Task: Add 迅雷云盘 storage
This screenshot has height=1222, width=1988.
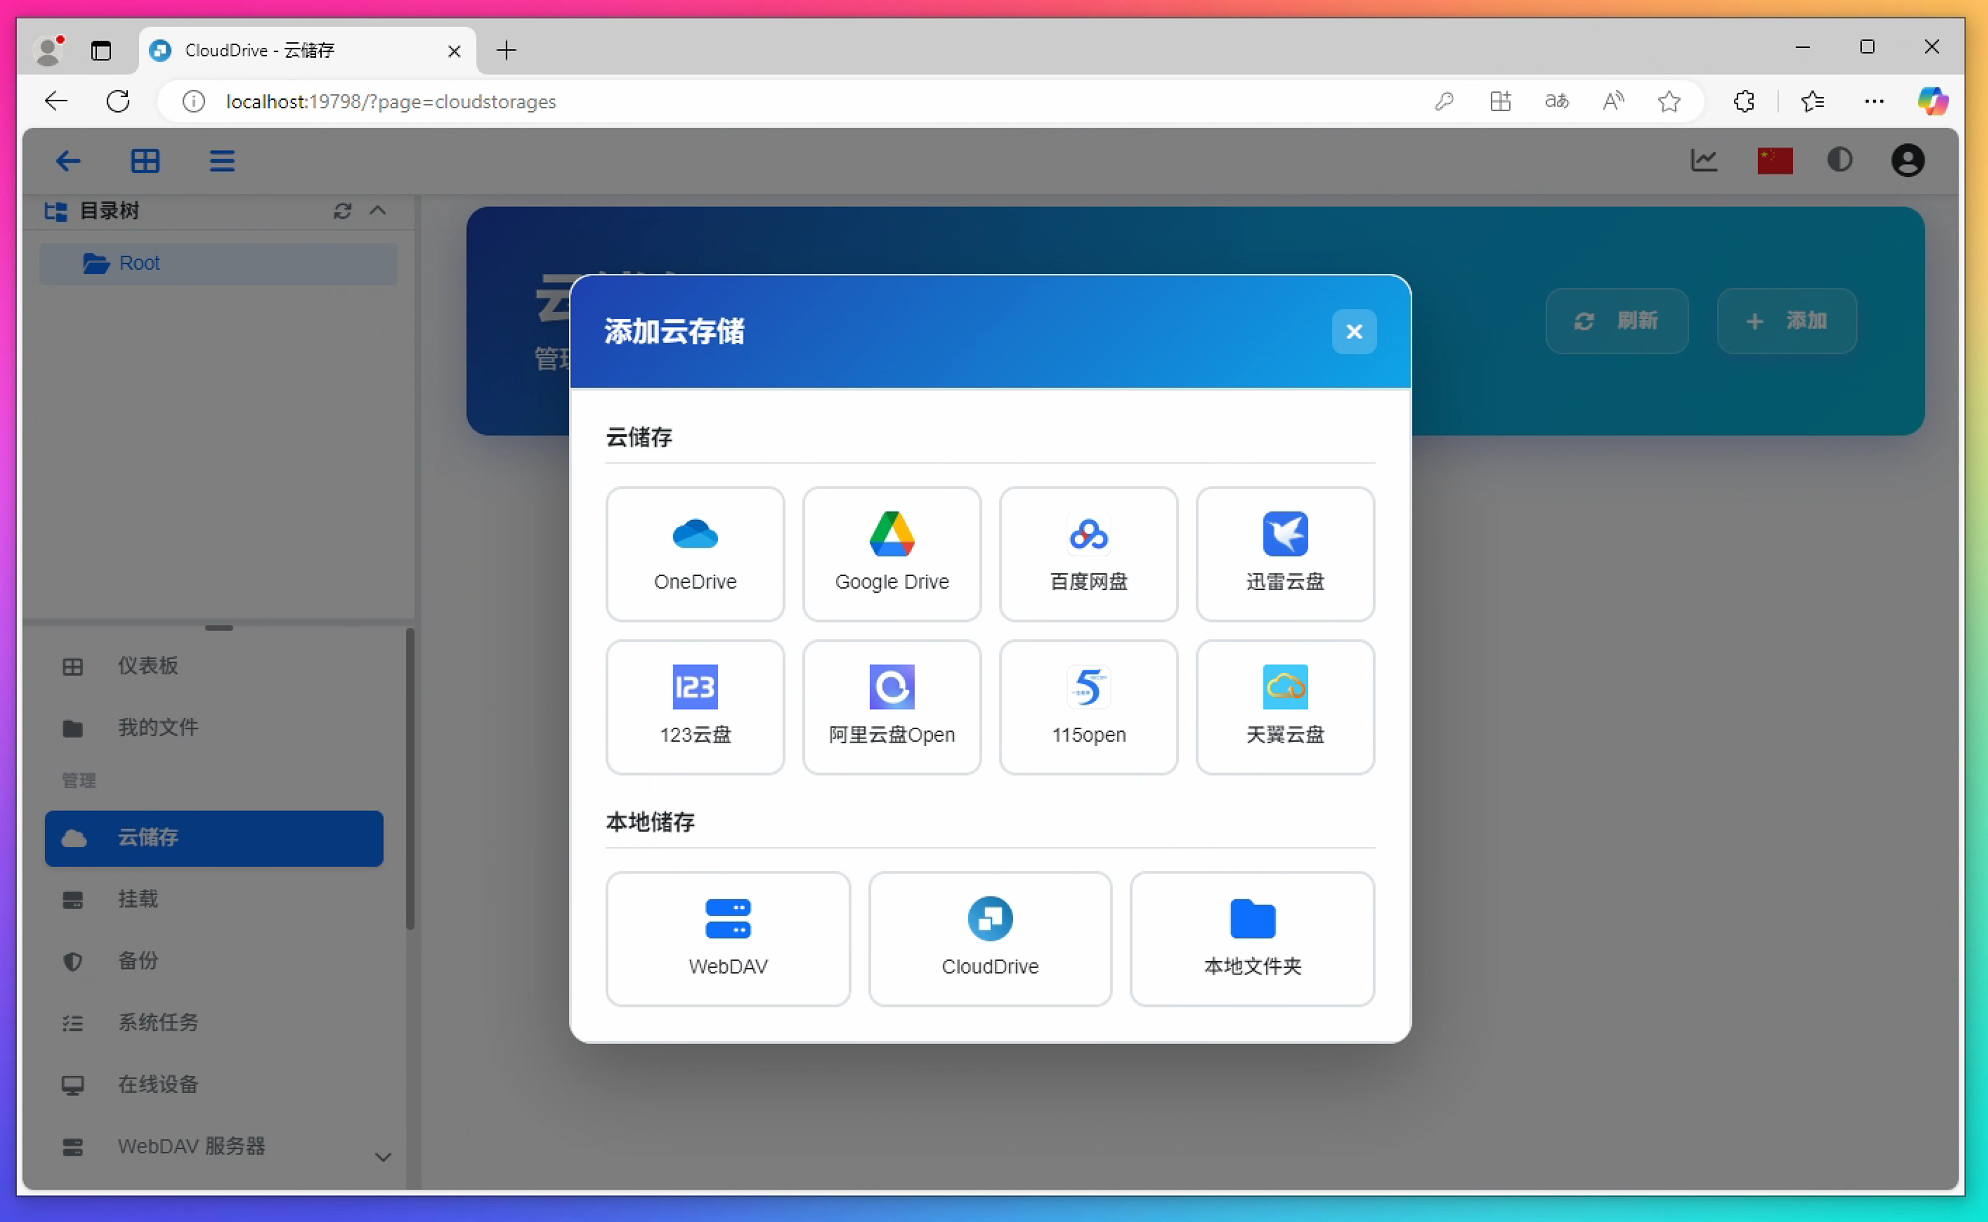Action: (1285, 553)
